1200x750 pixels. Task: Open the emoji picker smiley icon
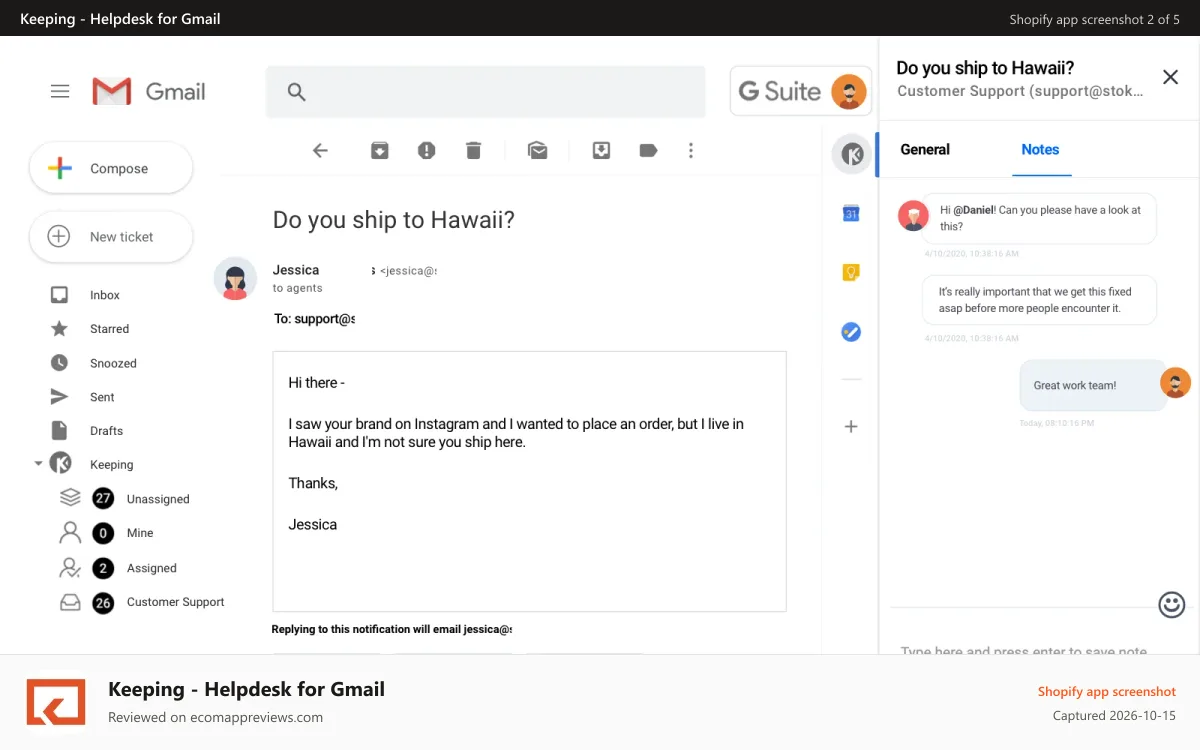[x=1172, y=604]
